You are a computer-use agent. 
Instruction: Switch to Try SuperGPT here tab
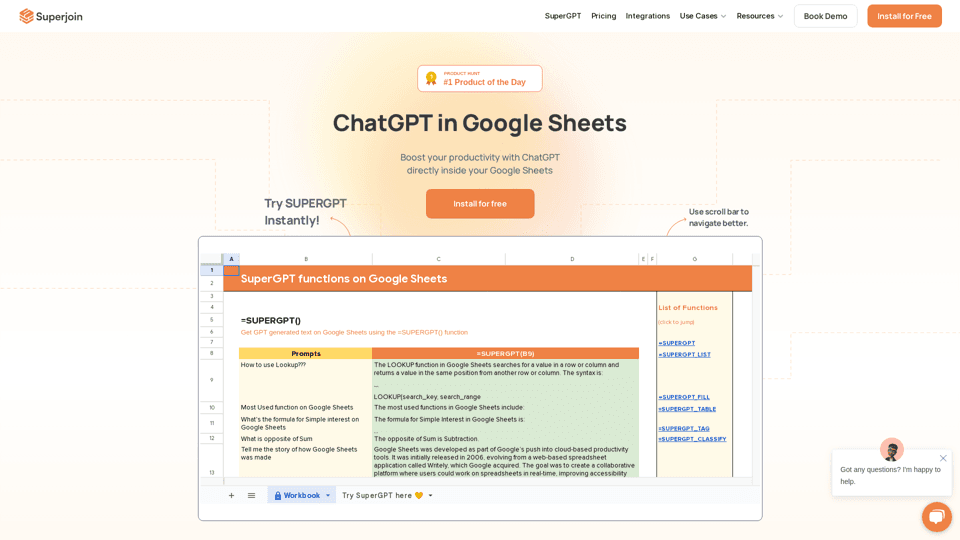pos(382,495)
